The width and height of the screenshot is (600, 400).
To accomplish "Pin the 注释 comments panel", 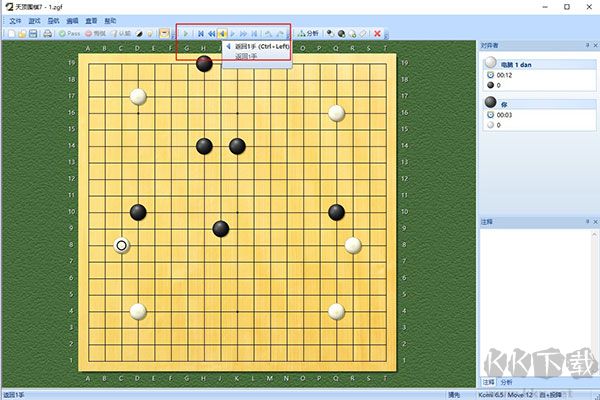I will tap(587, 222).
